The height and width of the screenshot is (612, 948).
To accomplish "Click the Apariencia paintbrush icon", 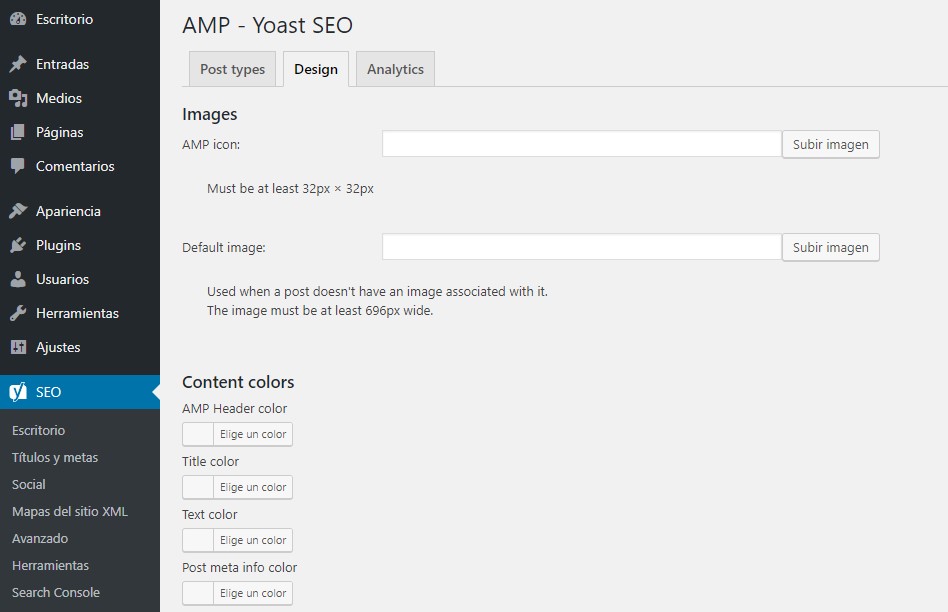I will [x=18, y=211].
